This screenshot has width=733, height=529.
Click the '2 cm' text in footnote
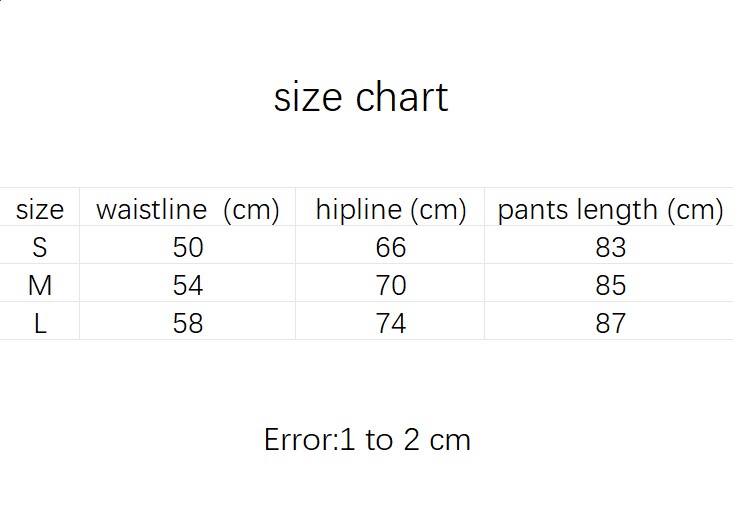click(x=437, y=440)
